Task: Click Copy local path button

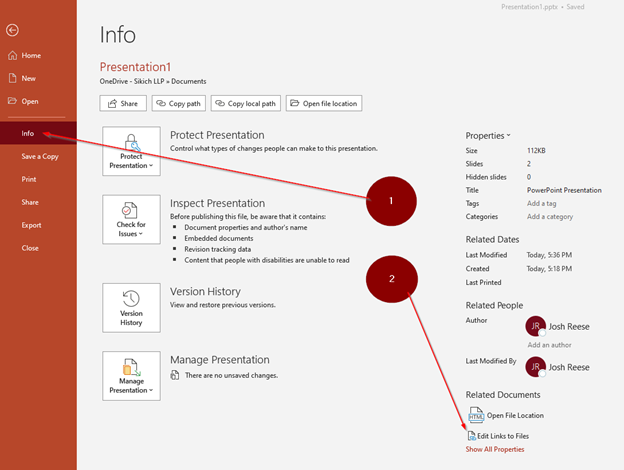Action: [244, 103]
